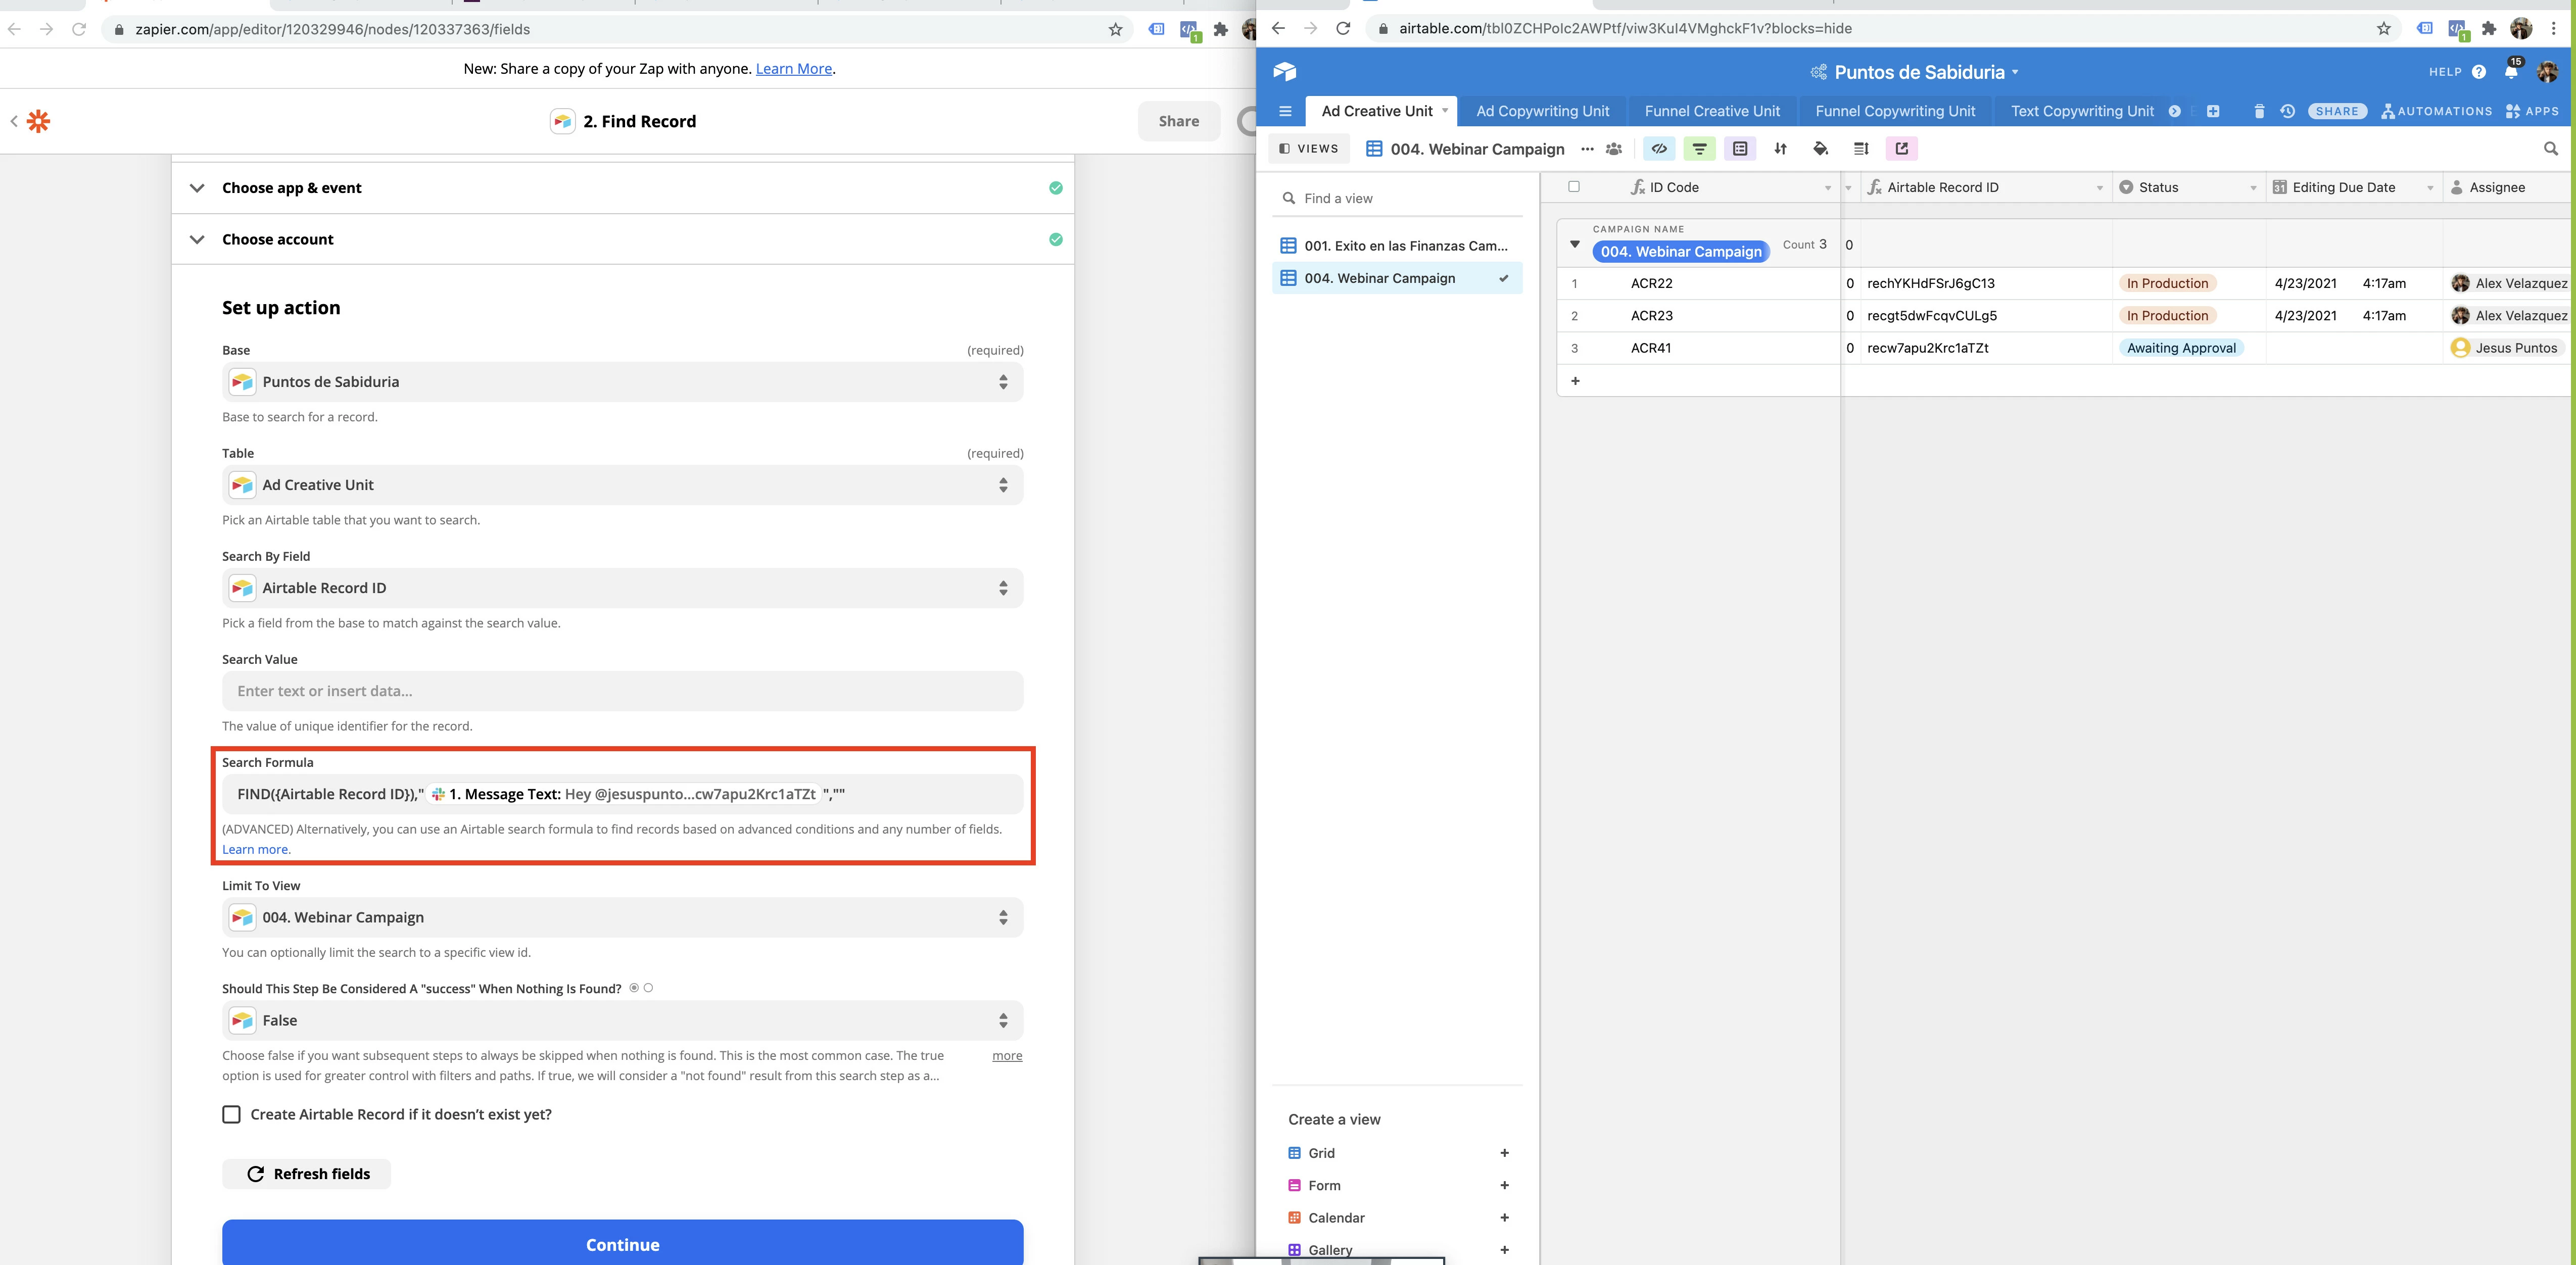Screen dimensions: 2576x1265
Task: Click the Automations icon button
Action: pos(2436,111)
